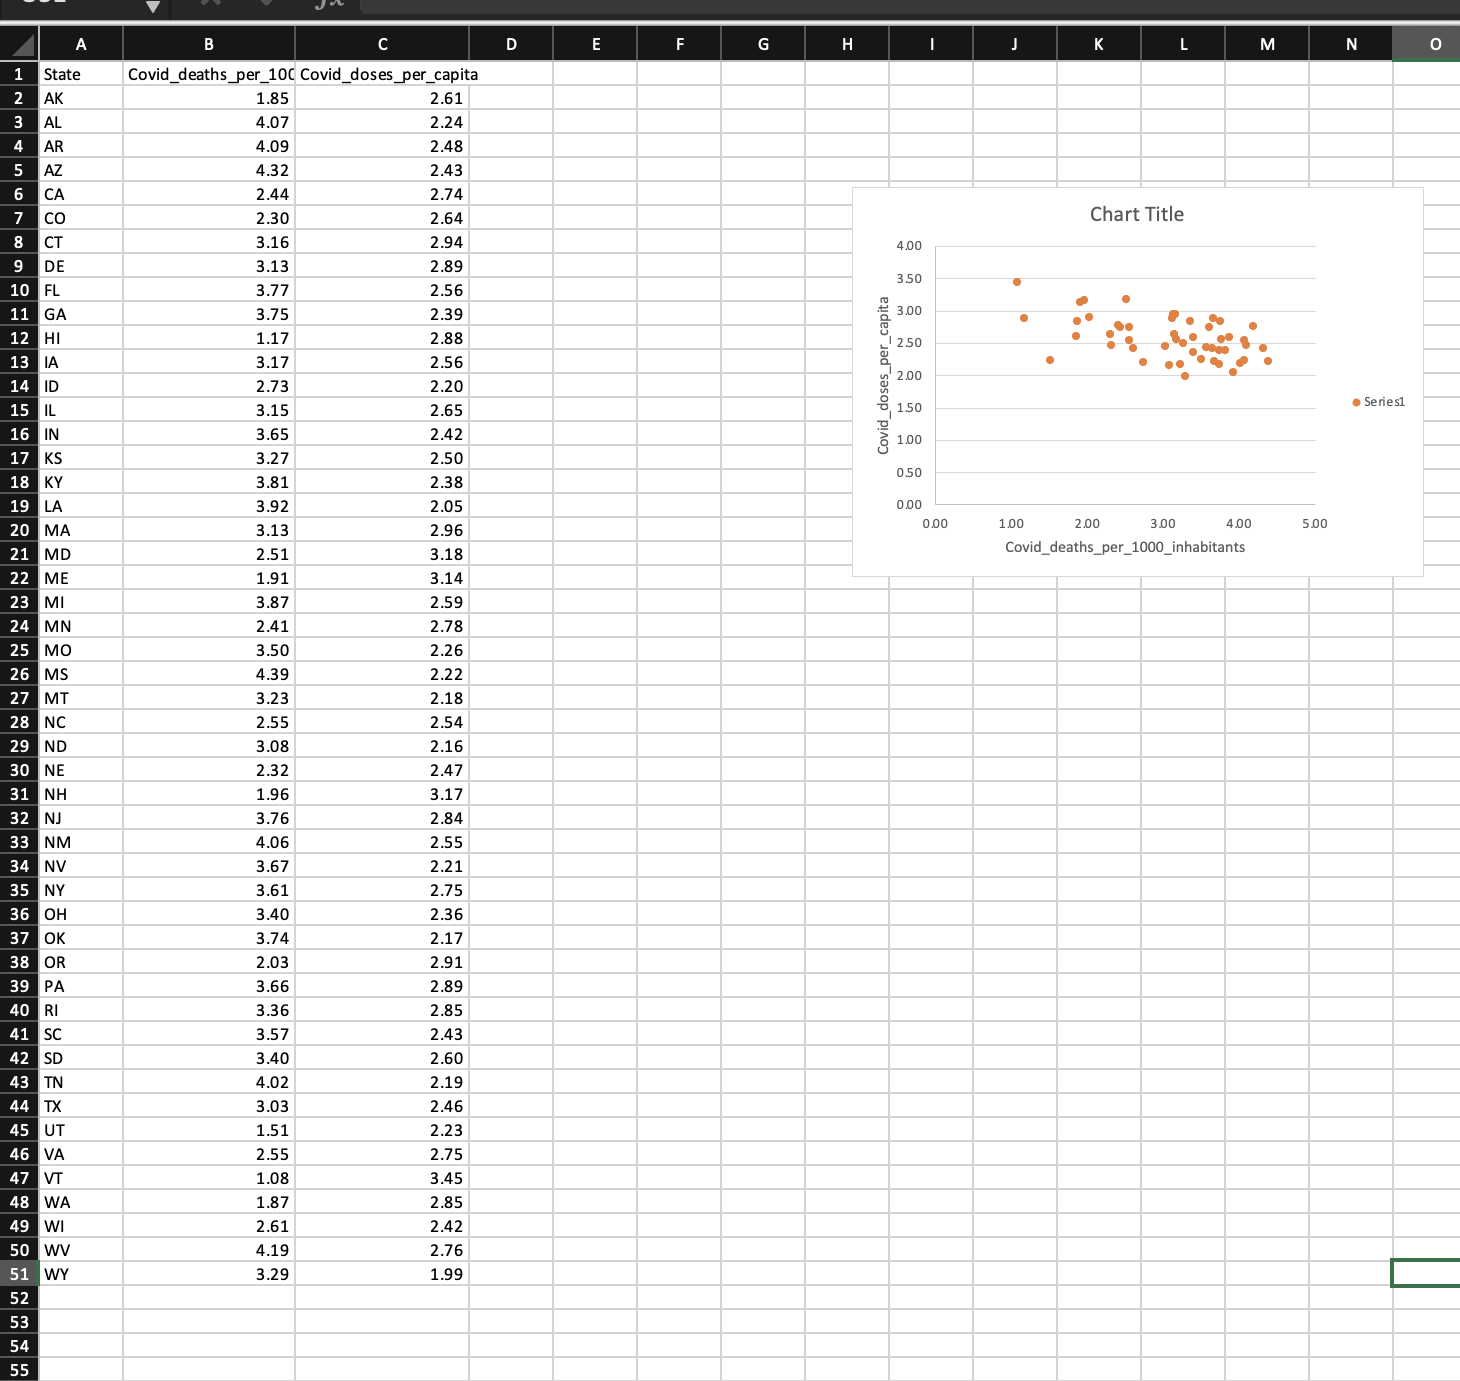Image resolution: width=1460 pixels, height=1381 pixels.
Task: Click the deaths value 4.39 for MS
Action: point(209,674)
